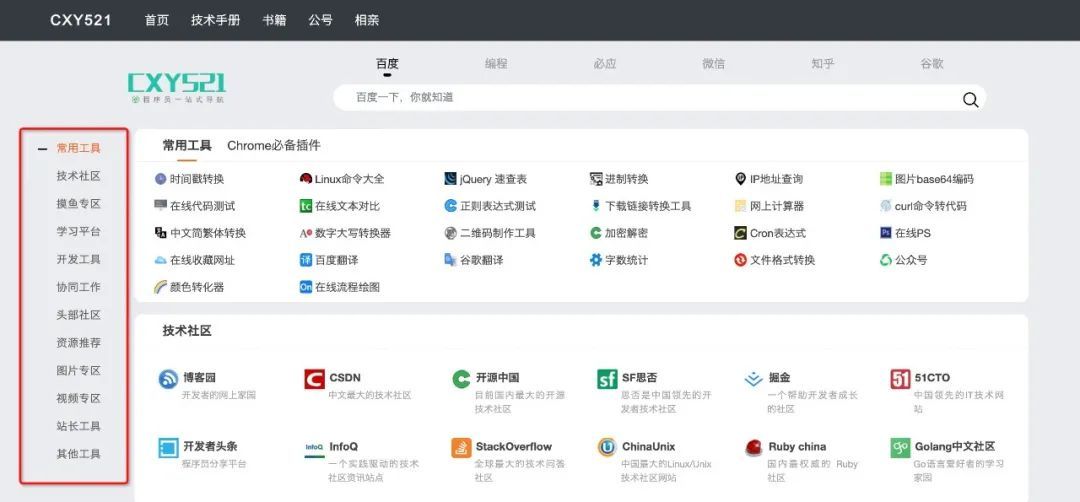Switch to the 常用工具 panel tab
This screenshot has height=502, width=1080.
click(x=187, y=146)
